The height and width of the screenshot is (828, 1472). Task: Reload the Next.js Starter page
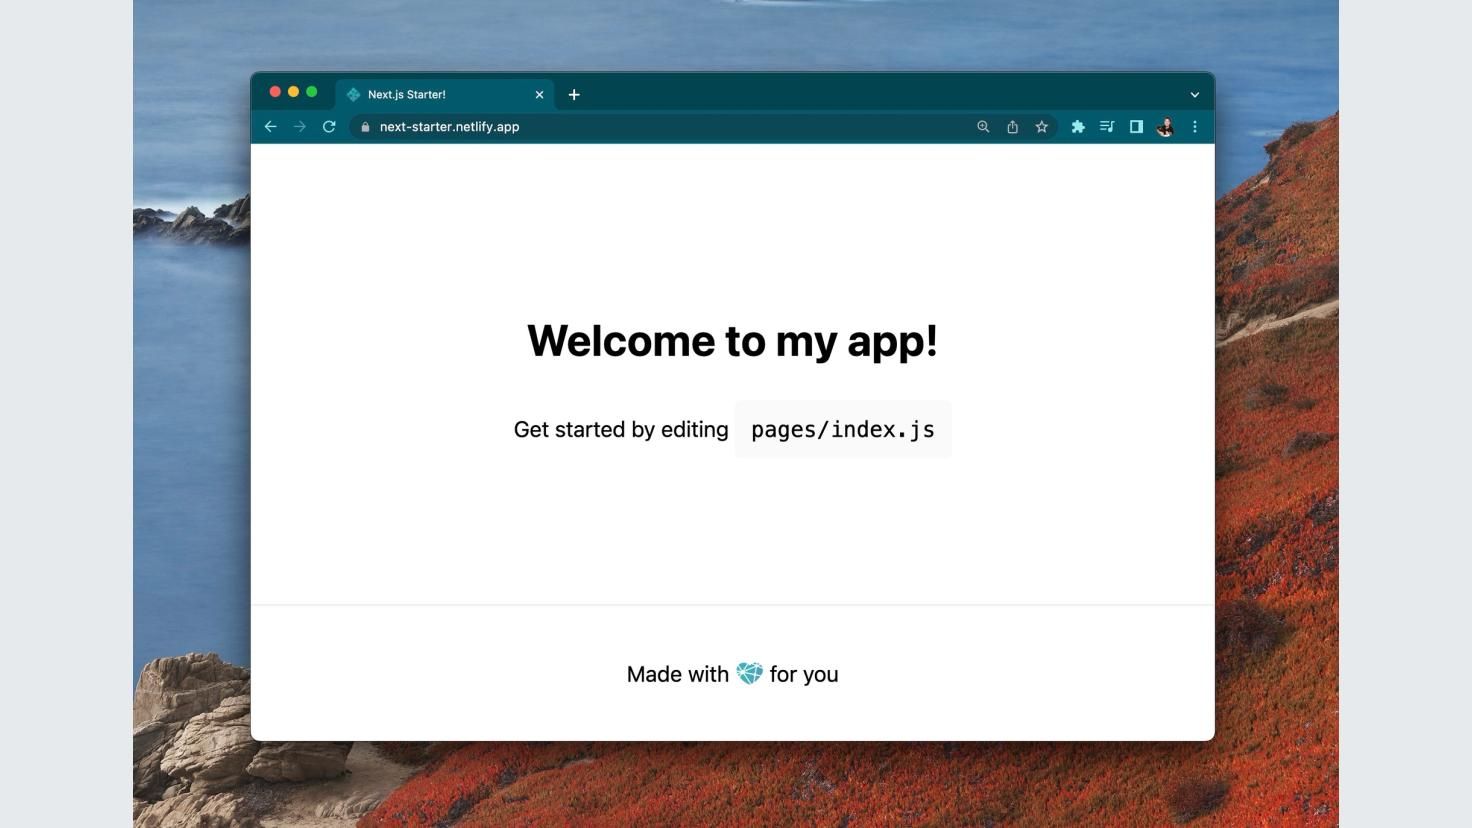[329, 127]
